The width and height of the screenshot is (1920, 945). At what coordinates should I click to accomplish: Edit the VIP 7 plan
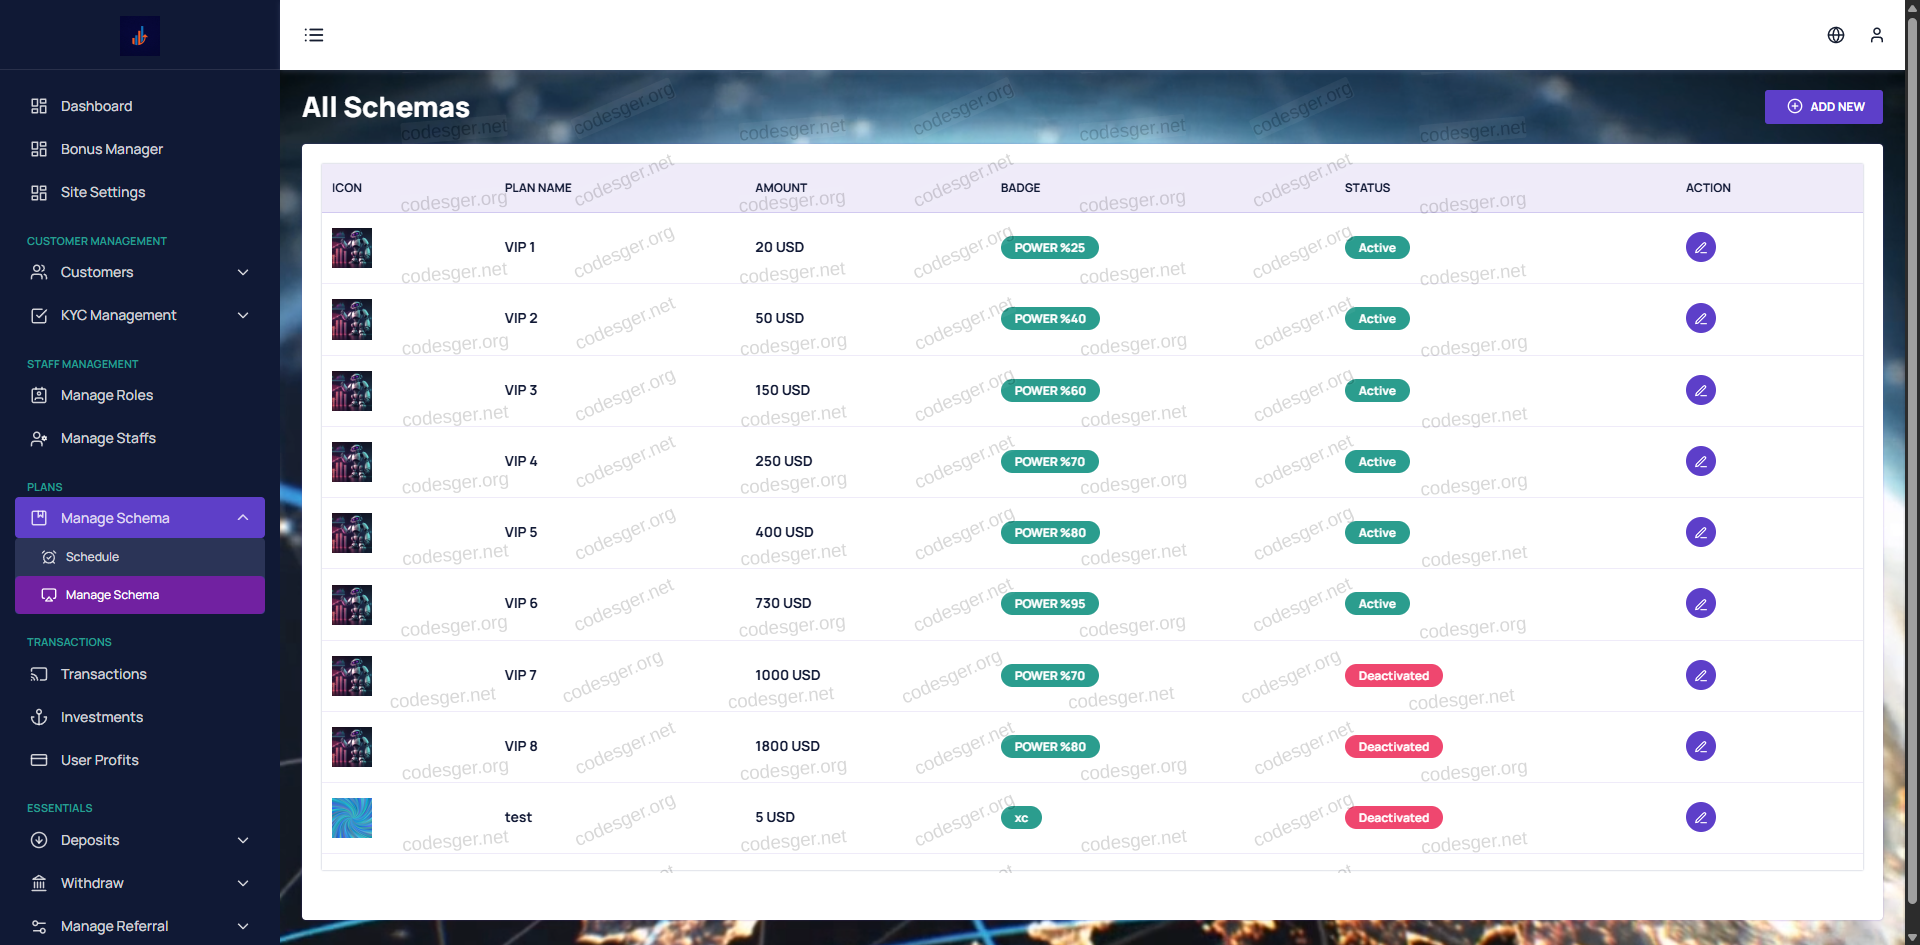click(1700, 675)
